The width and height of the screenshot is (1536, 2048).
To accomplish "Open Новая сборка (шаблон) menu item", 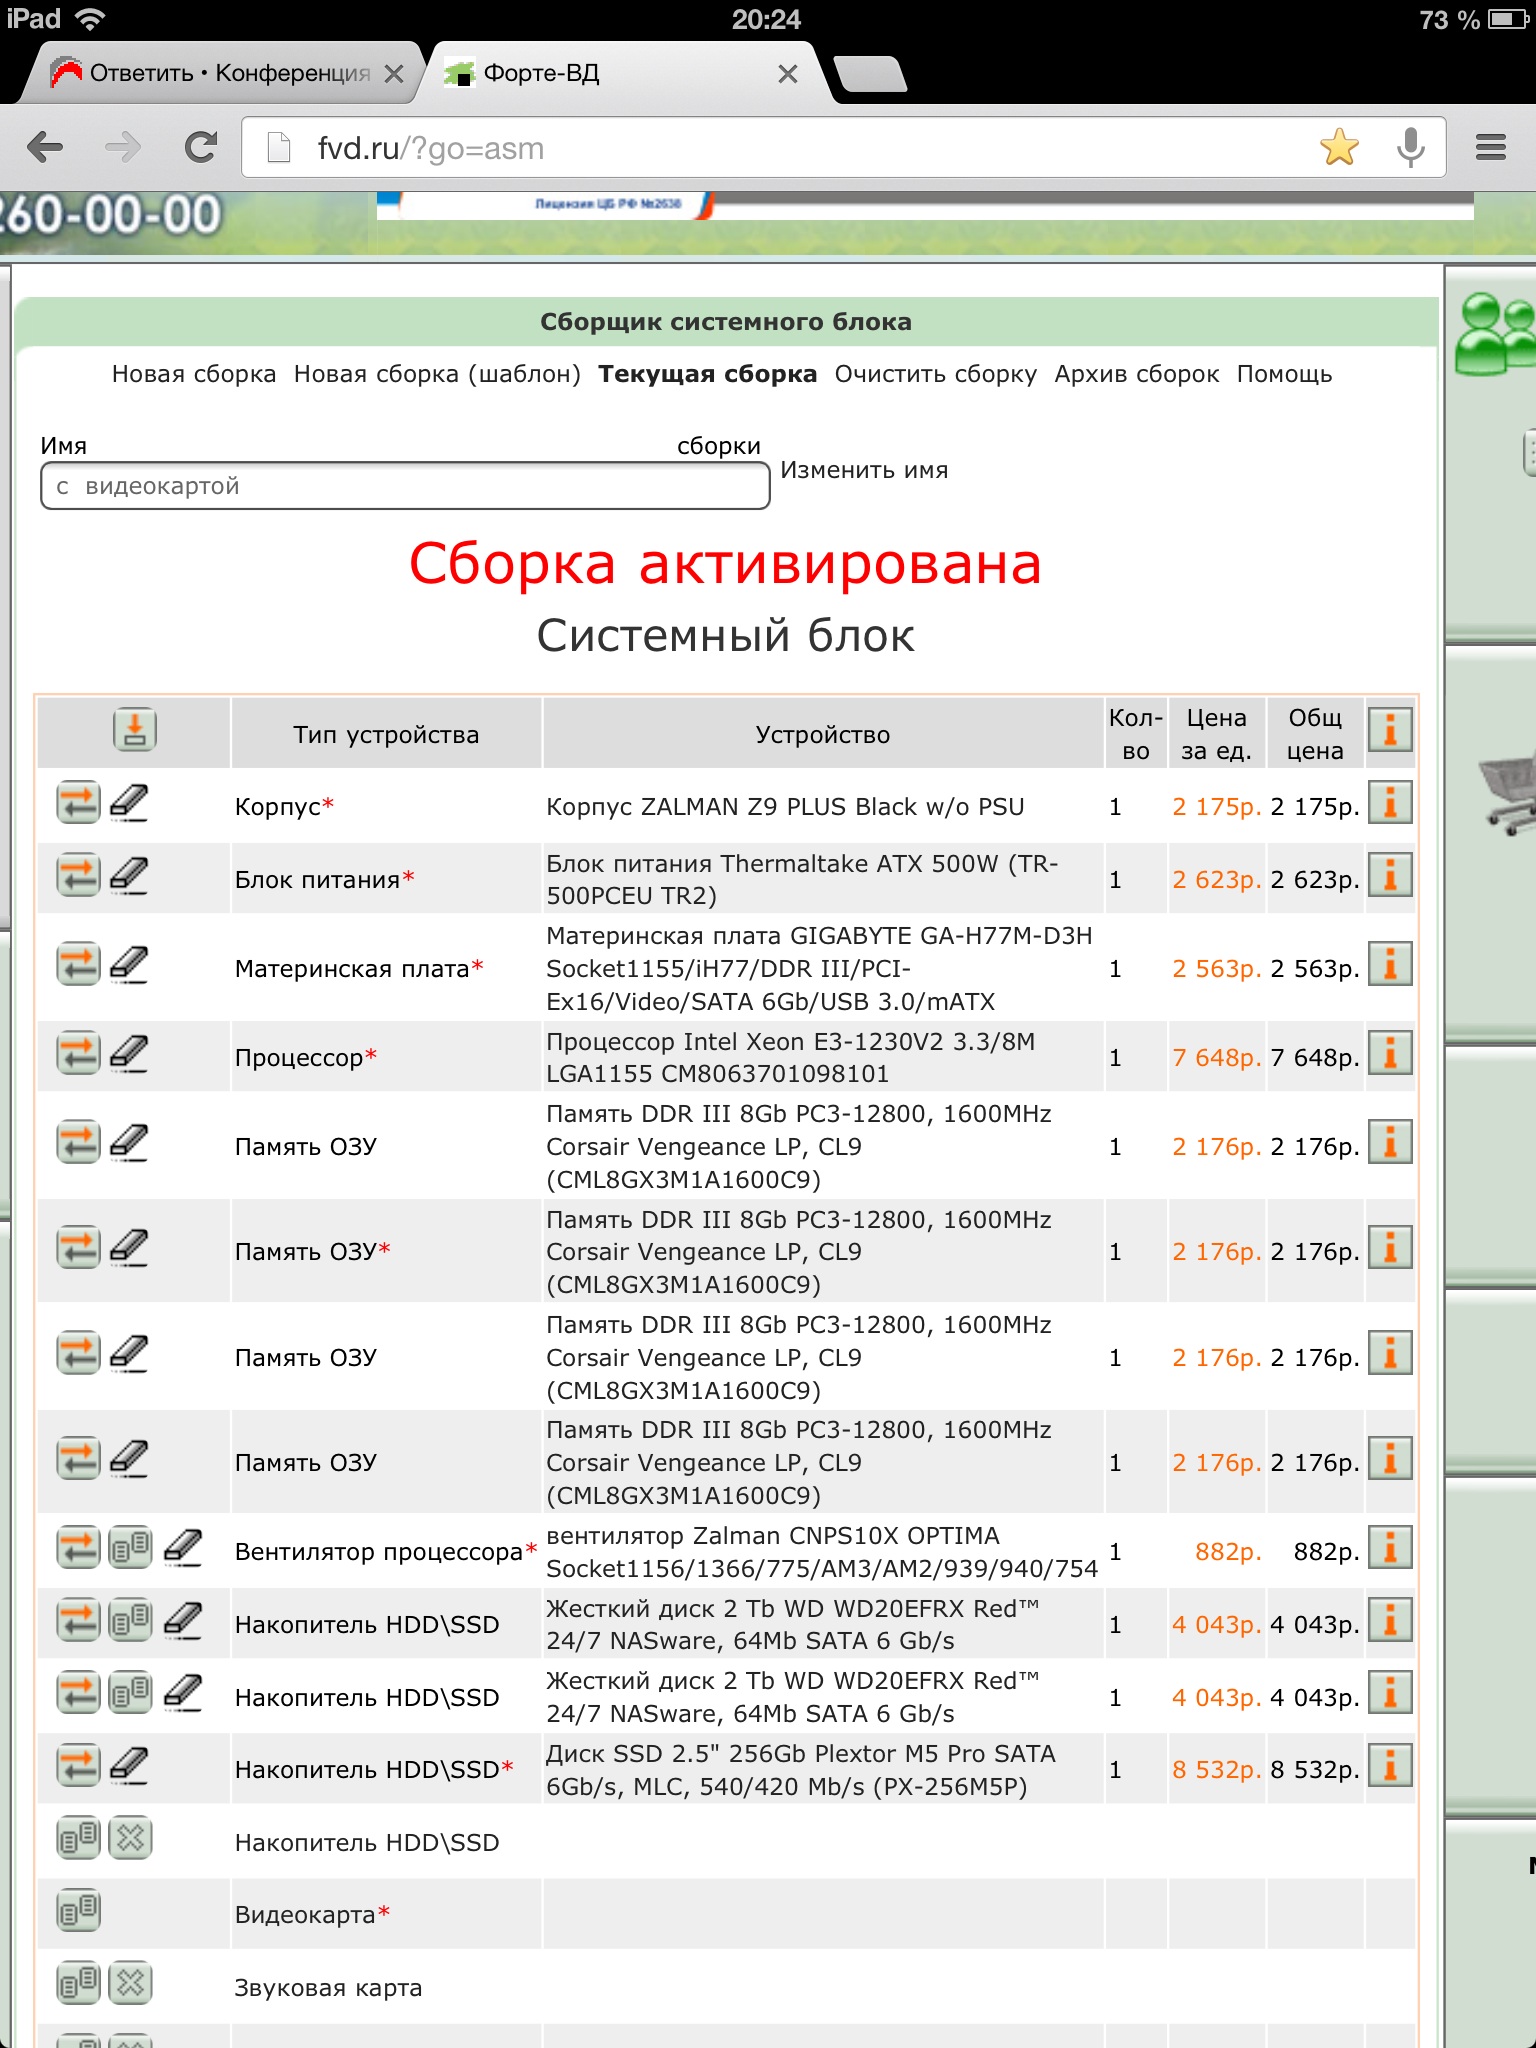I will pyautogui.click(x=437, y=374).
